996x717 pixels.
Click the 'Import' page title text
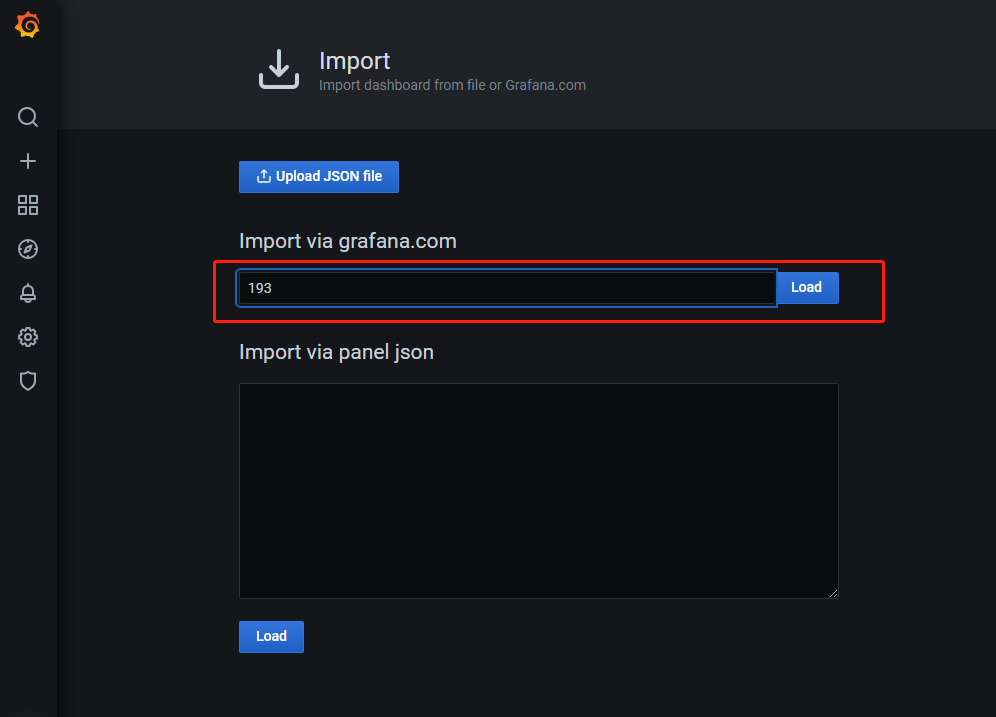click(354, 61)
